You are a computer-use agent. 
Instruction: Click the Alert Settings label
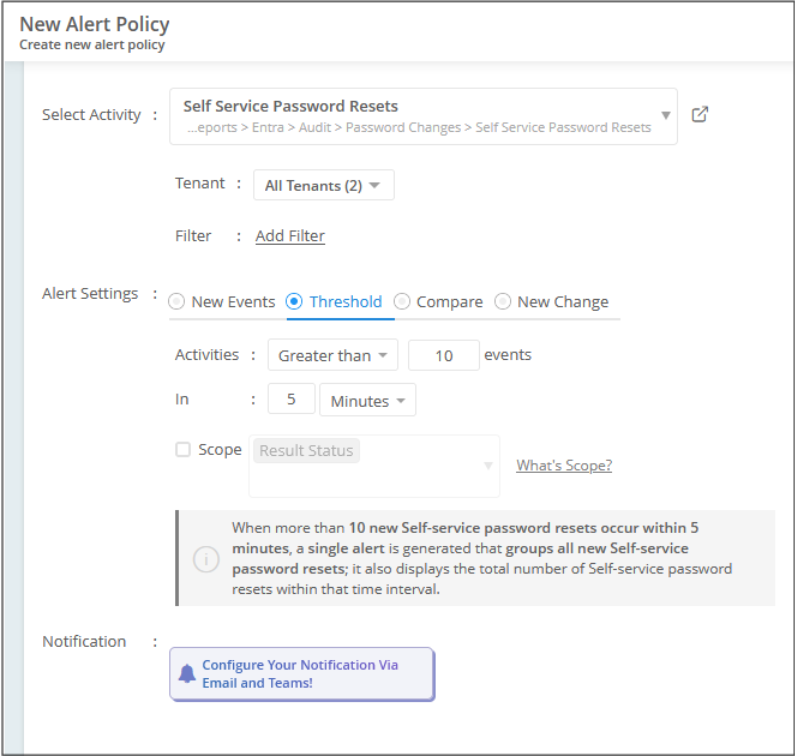tap(90, 294)
